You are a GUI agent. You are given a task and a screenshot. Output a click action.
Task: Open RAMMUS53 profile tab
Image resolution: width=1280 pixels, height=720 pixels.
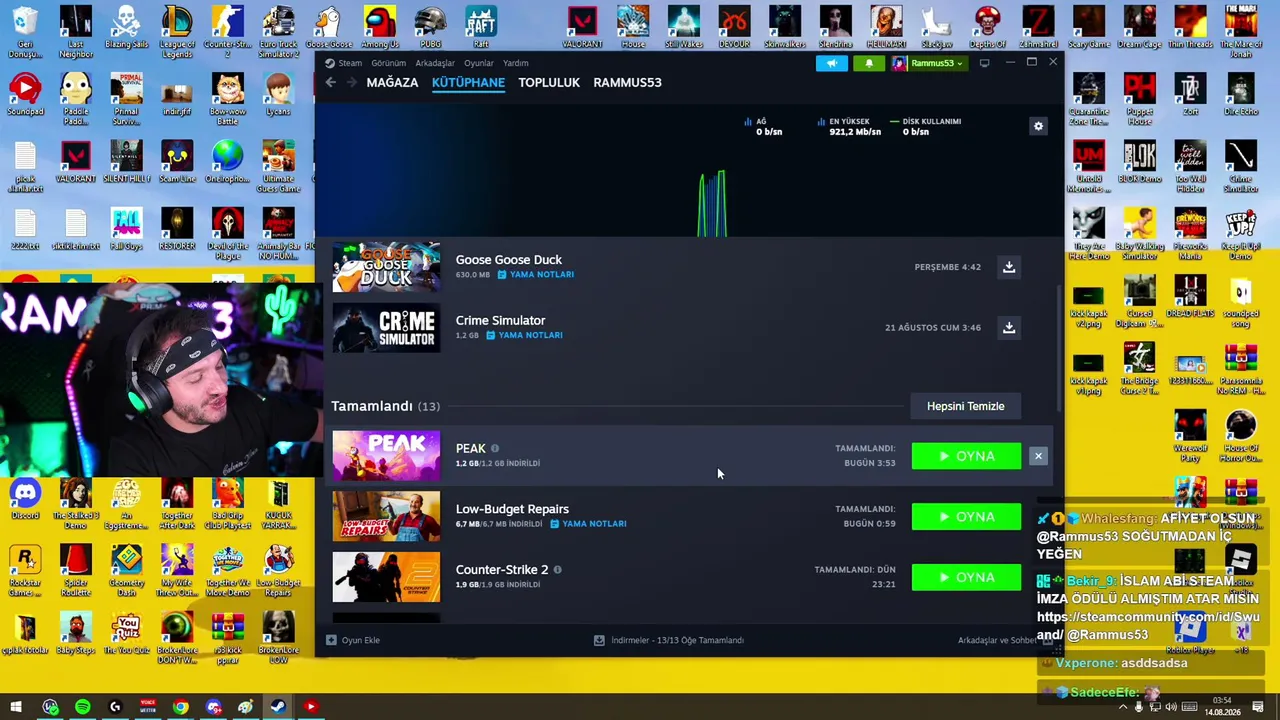(627, 82)
